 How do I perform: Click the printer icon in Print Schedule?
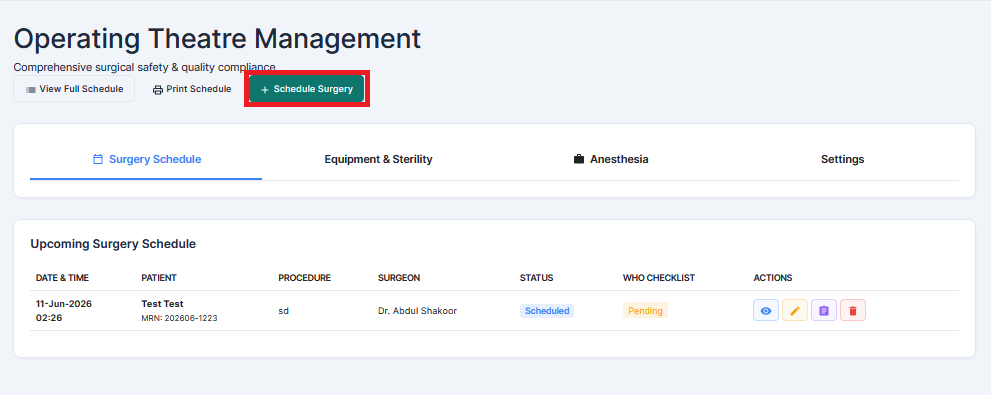click(x=158, y=90)
